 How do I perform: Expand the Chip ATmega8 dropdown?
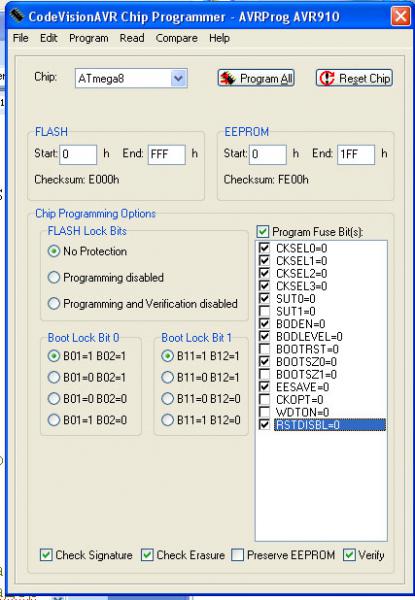pos(178,78)
